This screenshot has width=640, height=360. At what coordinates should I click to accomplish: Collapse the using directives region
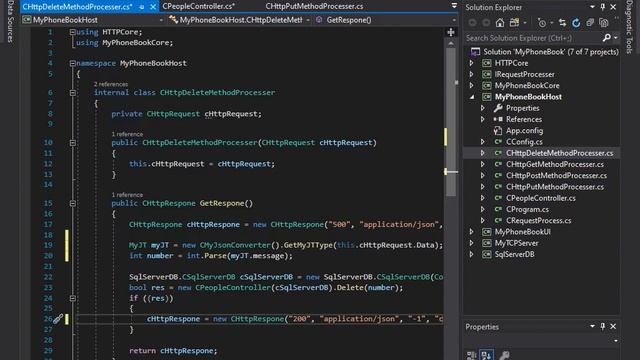[72, 32]
